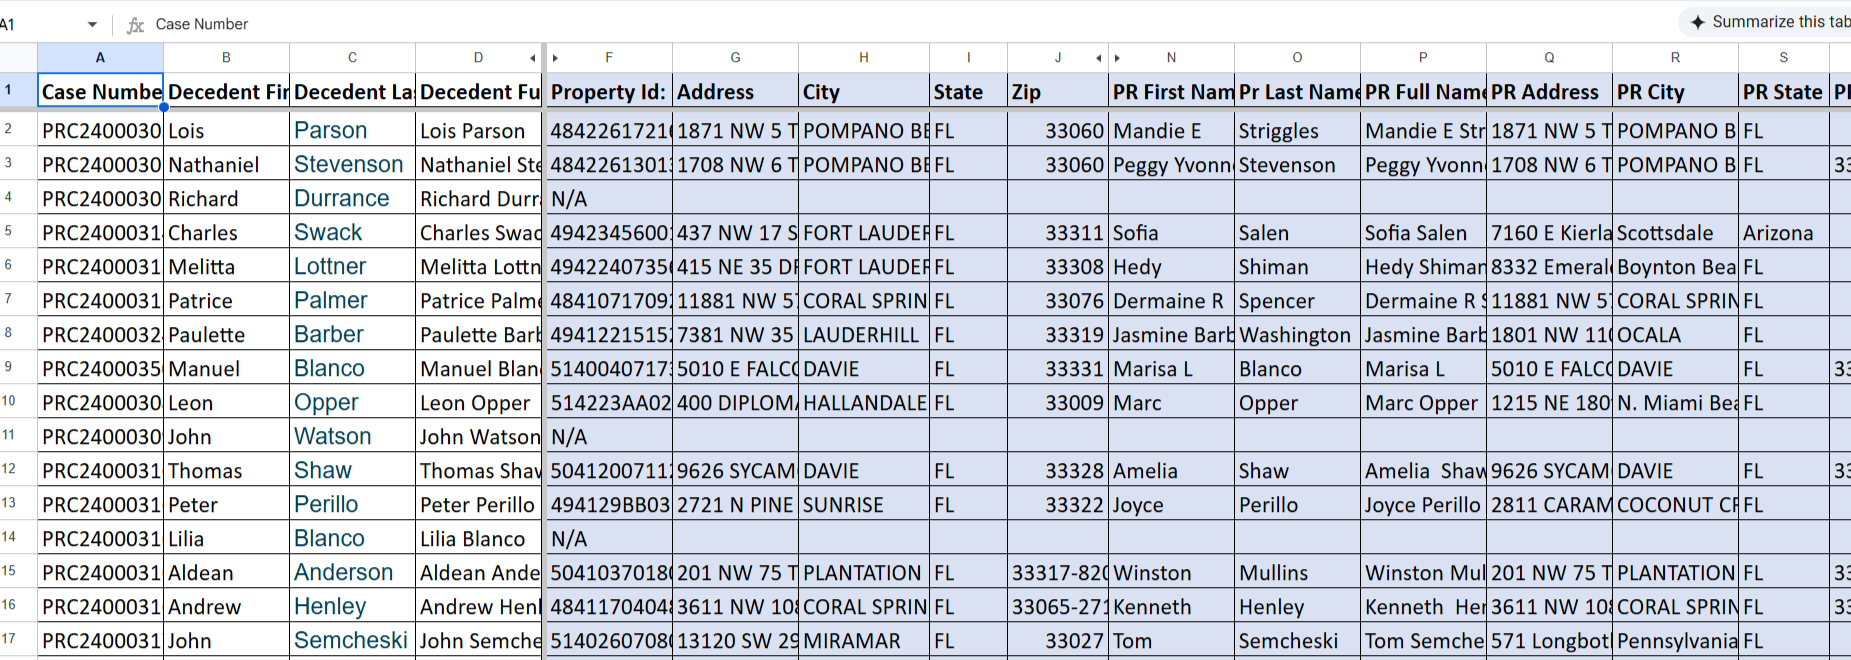Select the Property Id: header cell
This screenshot has height=660, width=1851.
click(608, 92)
